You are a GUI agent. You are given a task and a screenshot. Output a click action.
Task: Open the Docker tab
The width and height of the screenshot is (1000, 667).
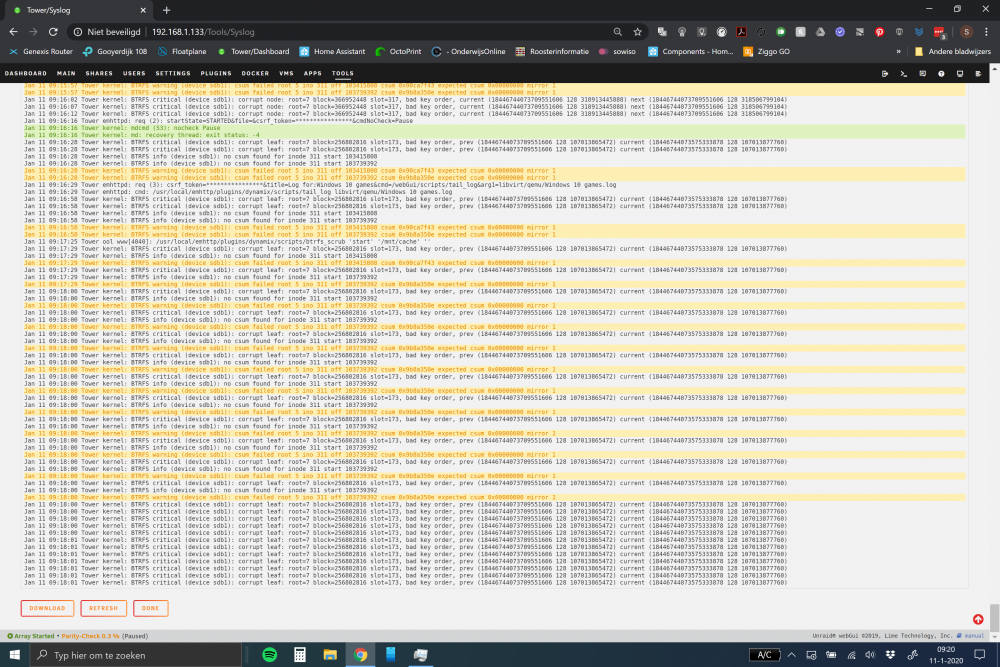pyautogui.click(x=255, y=73)
